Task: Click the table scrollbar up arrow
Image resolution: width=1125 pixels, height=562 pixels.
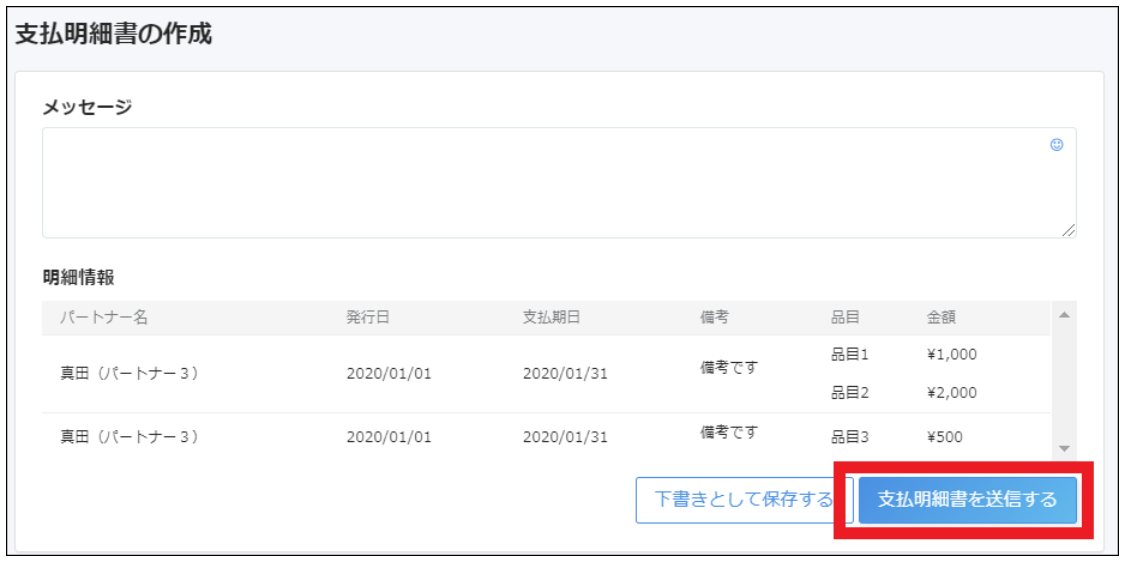Action: click(x=1064, y=316)
